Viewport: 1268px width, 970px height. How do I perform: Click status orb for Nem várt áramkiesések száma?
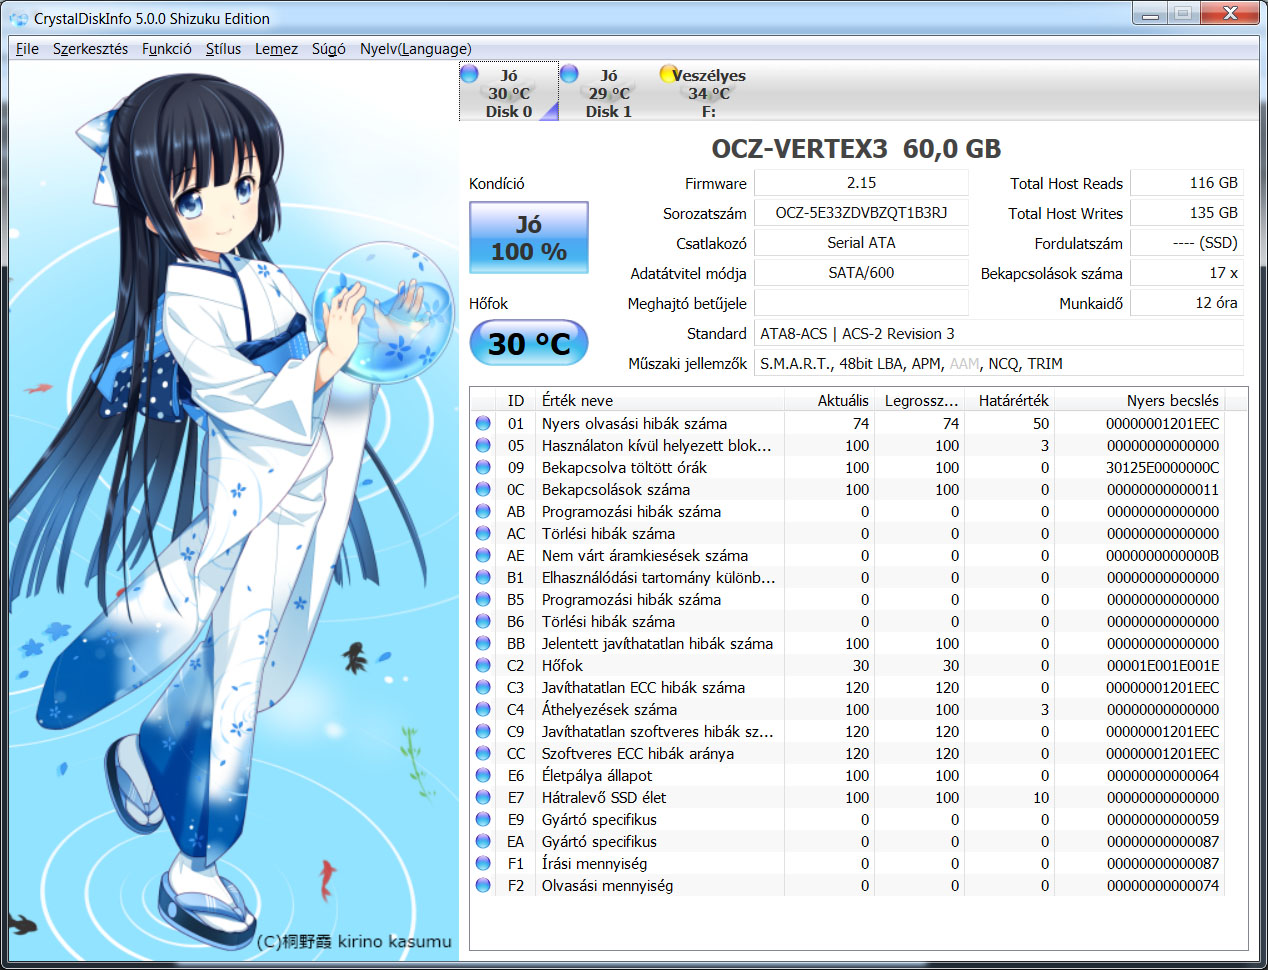click(483, 555)
